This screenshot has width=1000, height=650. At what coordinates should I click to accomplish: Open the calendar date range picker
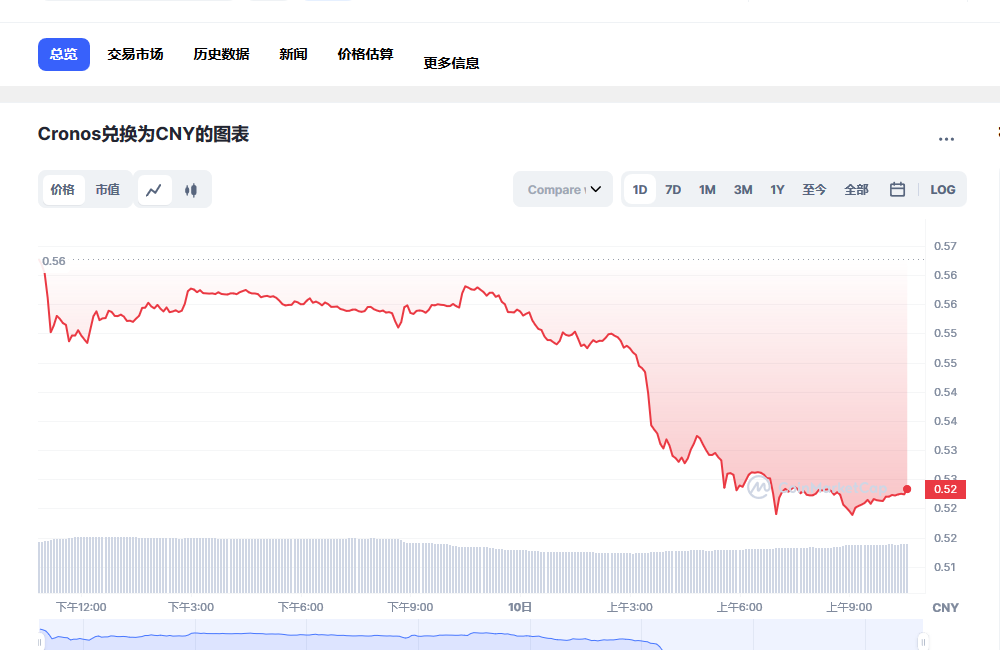(x=897, y=189)
